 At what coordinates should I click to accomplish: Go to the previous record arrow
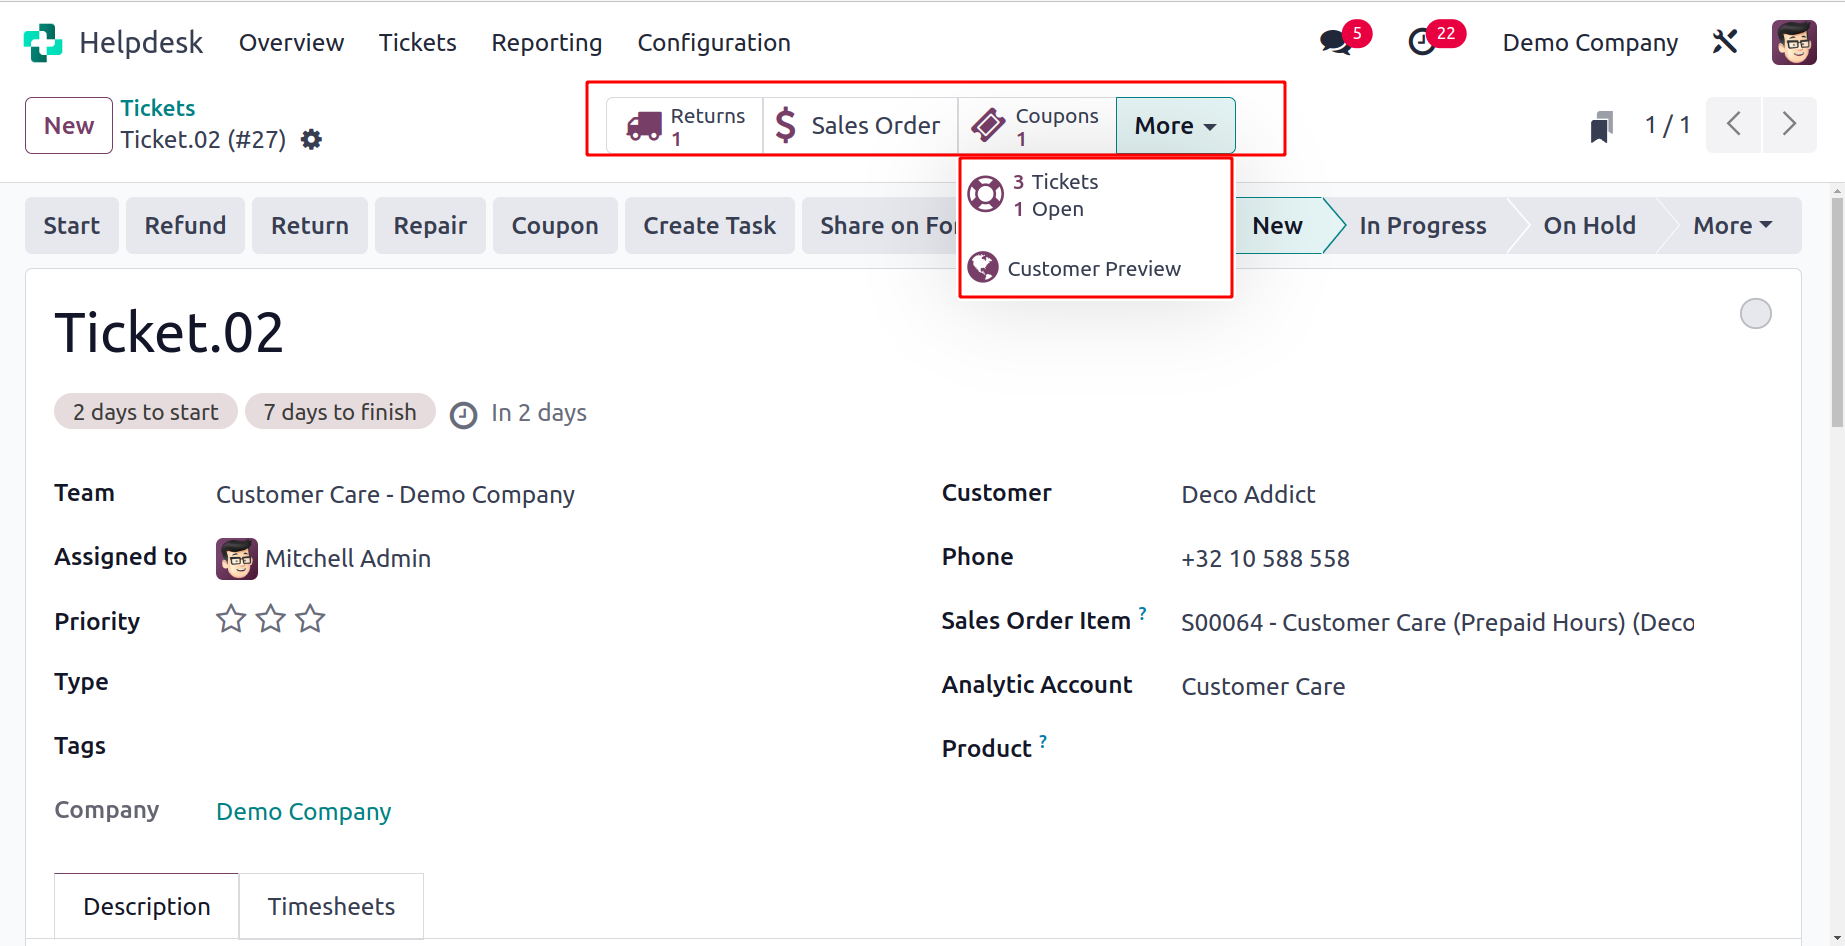(1733, 125)
